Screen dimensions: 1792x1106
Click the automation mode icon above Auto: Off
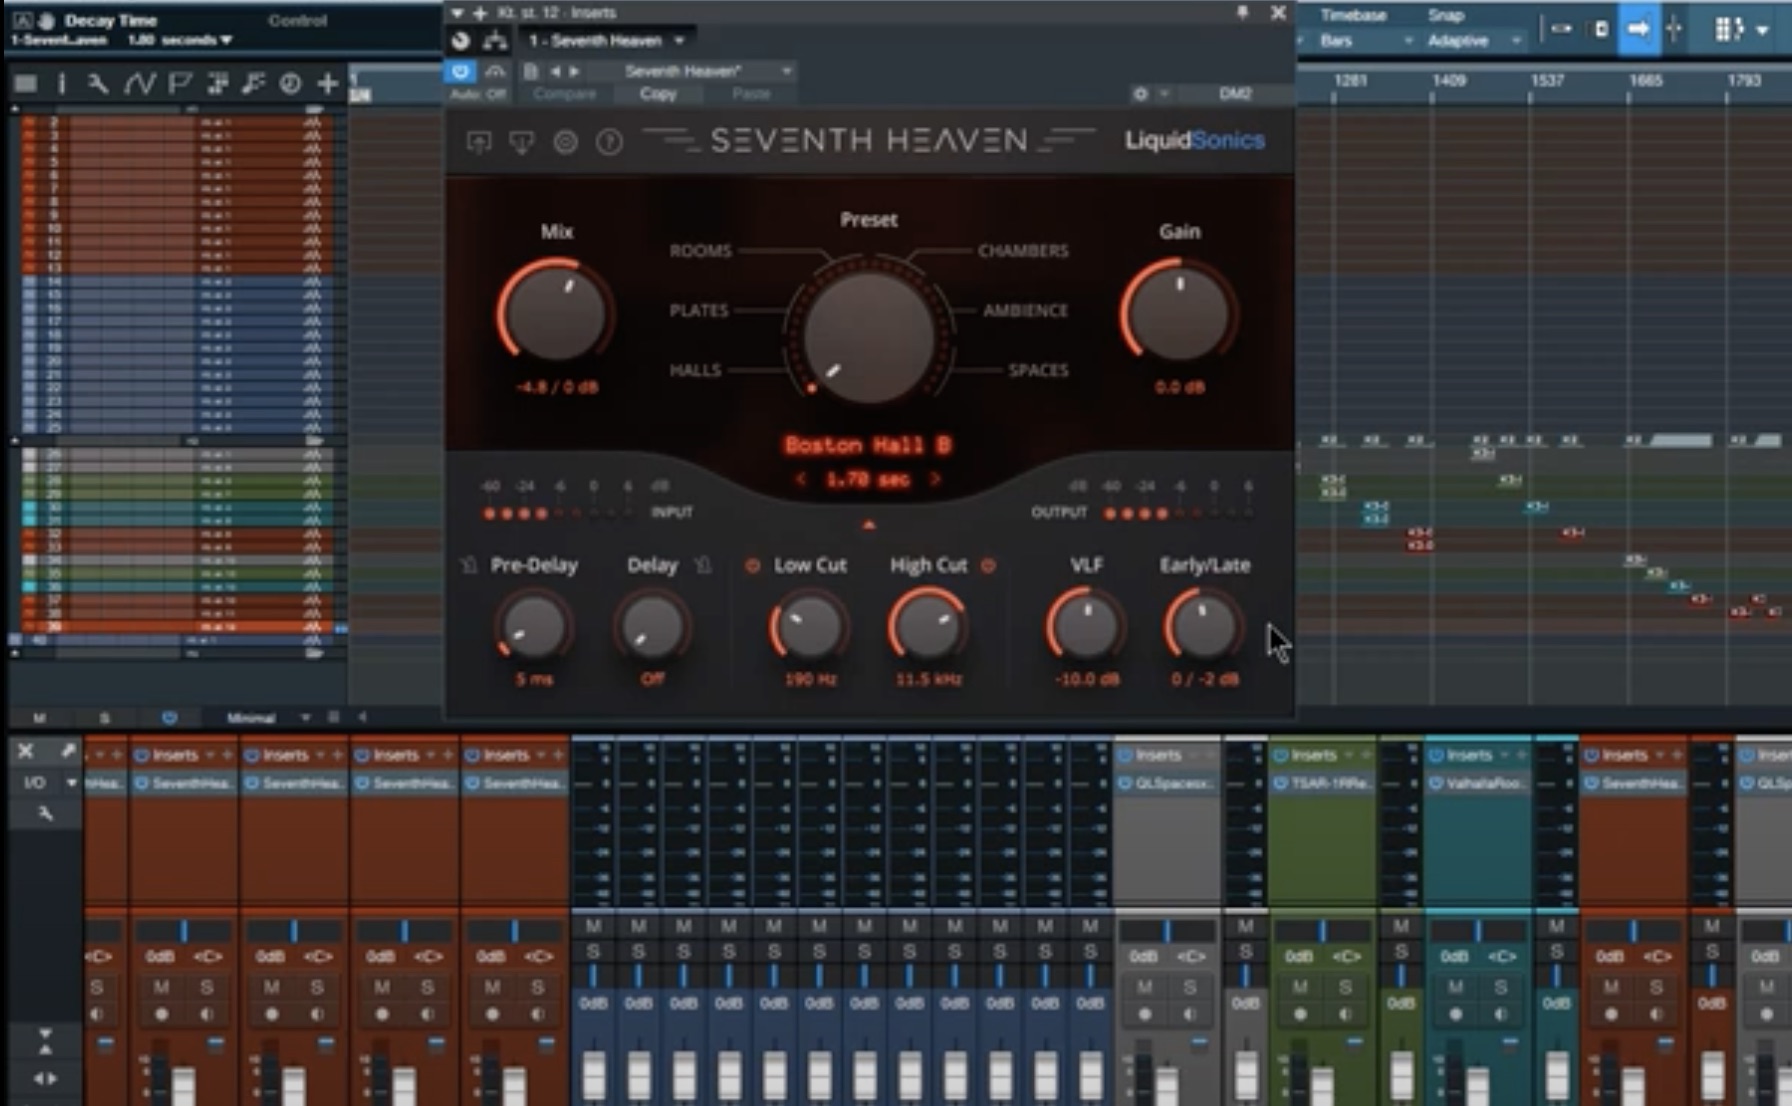tap(495, 71)
